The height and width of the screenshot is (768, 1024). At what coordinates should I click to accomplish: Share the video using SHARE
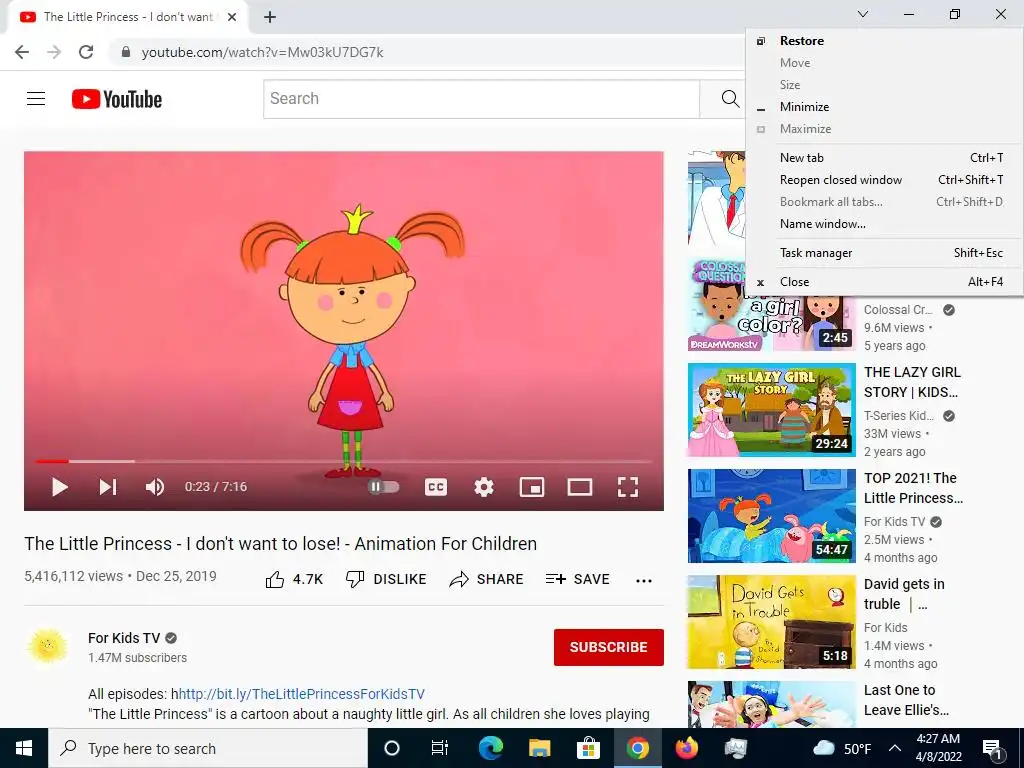pyautogui.click(x=487, y=579)
